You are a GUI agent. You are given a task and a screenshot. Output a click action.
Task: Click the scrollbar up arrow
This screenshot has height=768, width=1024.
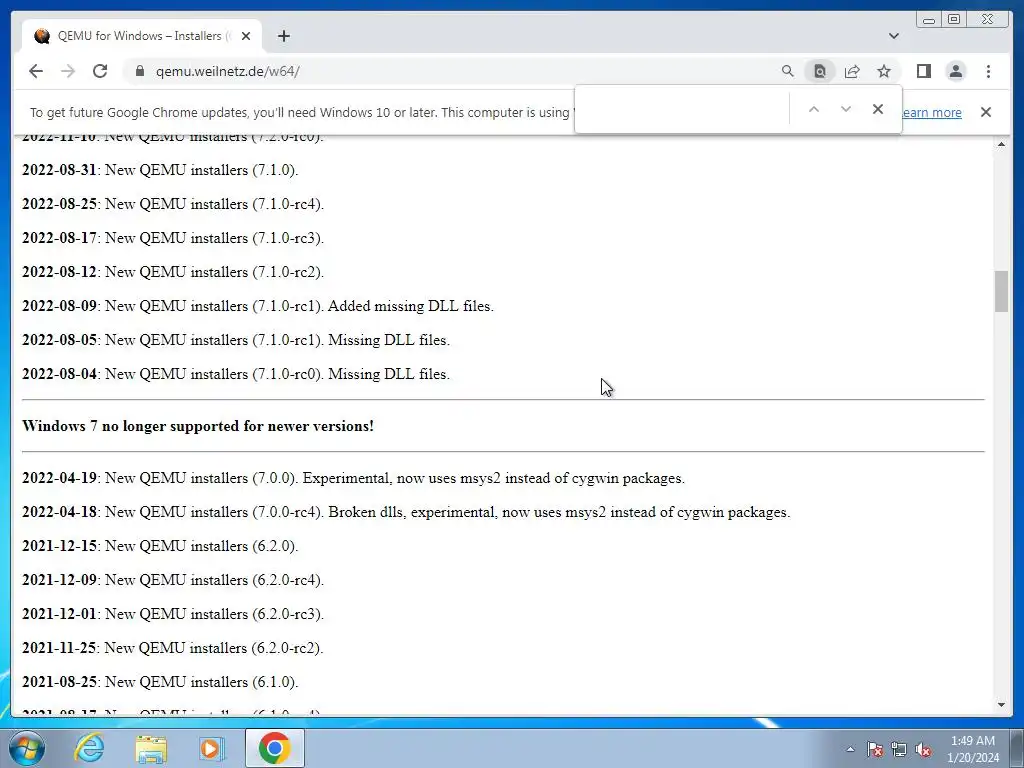point(1001,144)
